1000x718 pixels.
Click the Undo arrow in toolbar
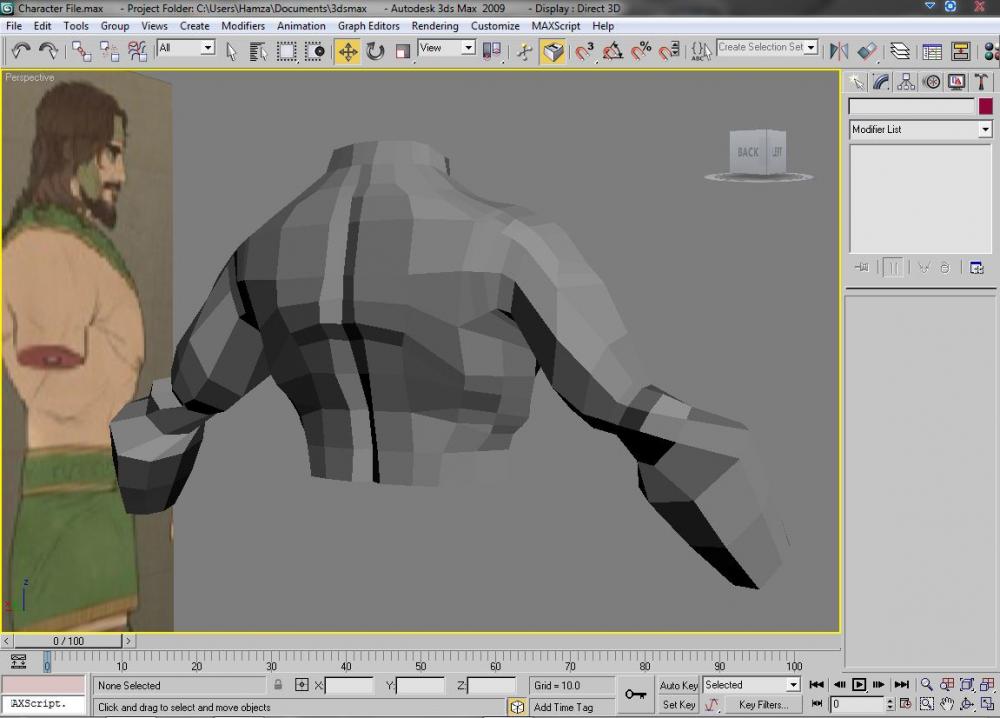(x=19, y=51)
